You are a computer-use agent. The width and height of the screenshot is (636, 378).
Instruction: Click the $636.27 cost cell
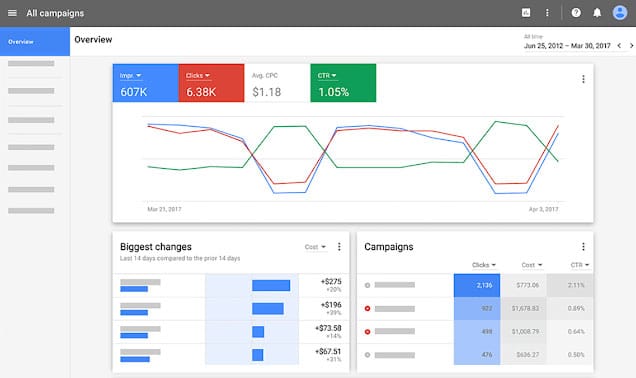pyautogui.click(x=524, y=354)
